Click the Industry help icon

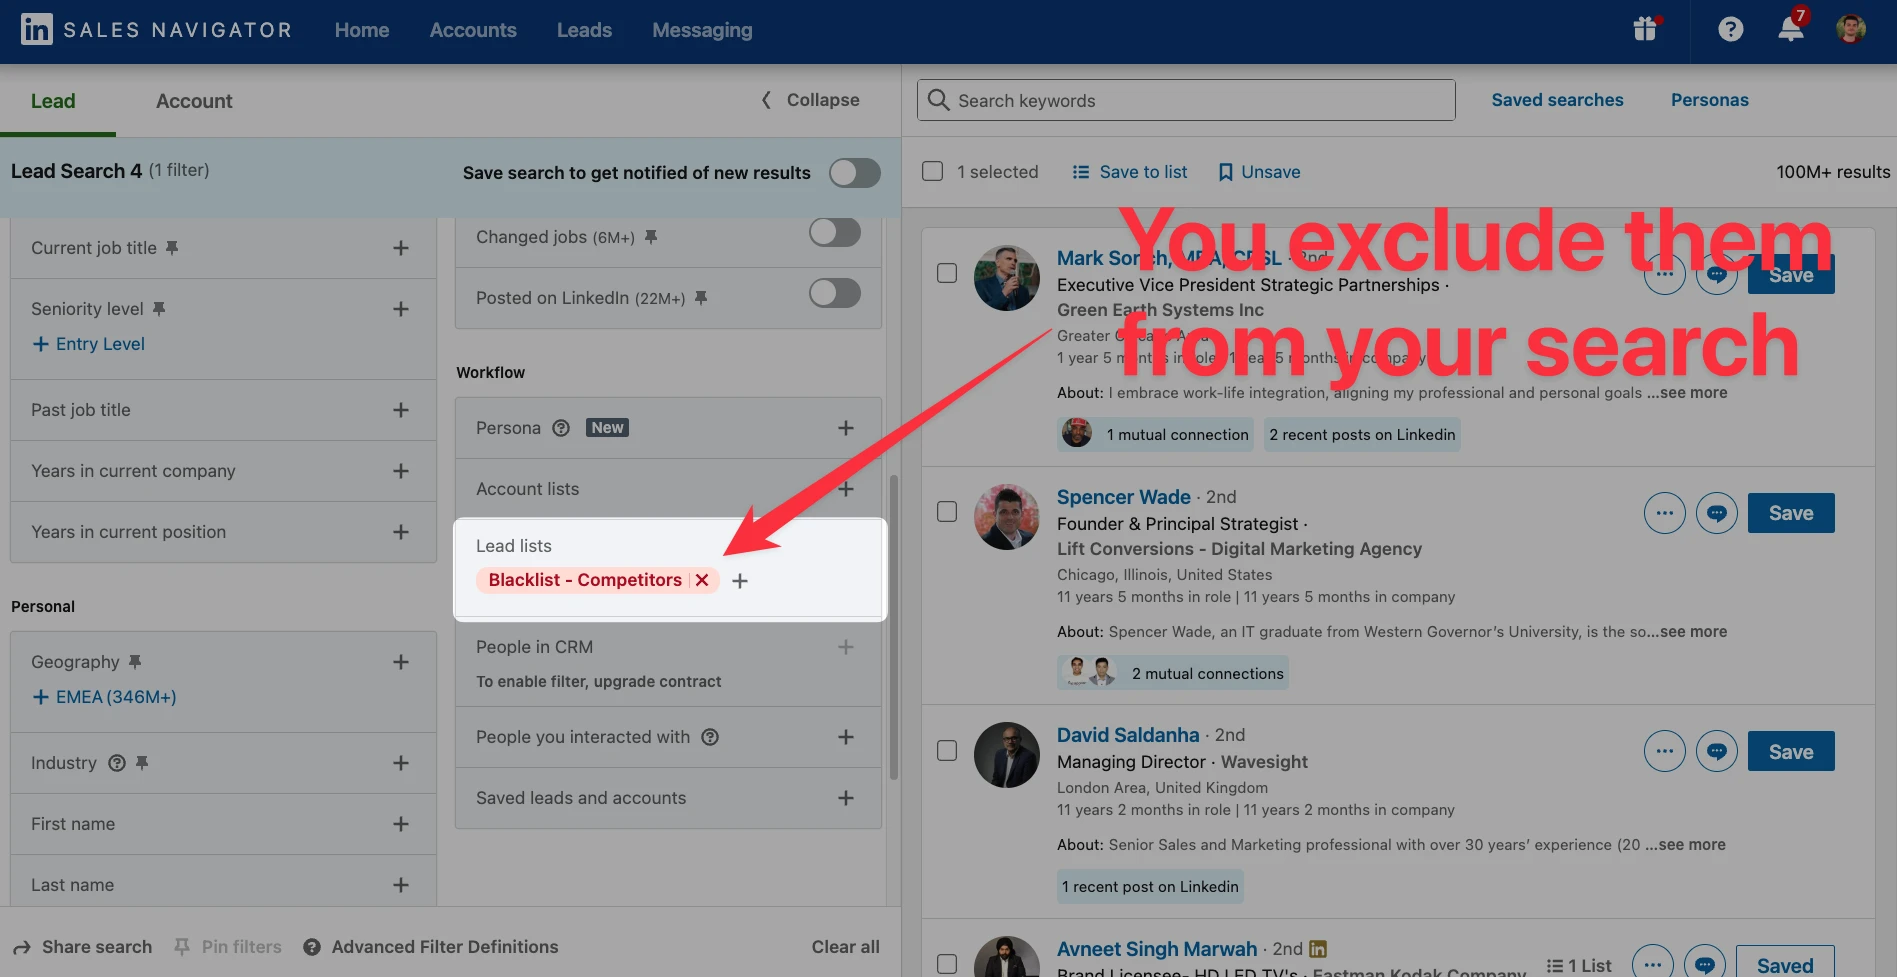[x=117, y=763]
